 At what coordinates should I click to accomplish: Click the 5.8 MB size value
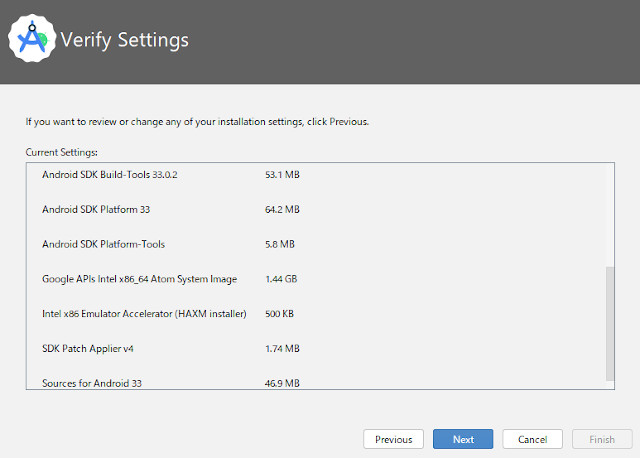tap(280, 244)
